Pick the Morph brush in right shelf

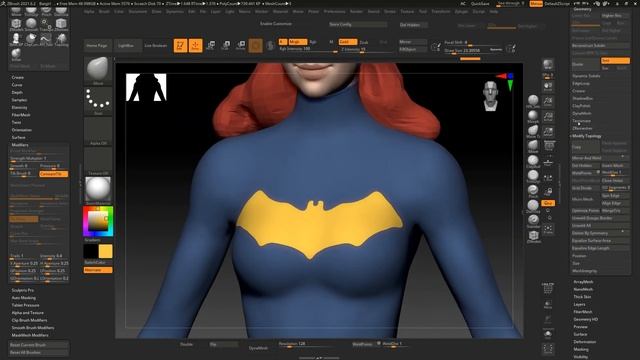[x=533, y=116]
